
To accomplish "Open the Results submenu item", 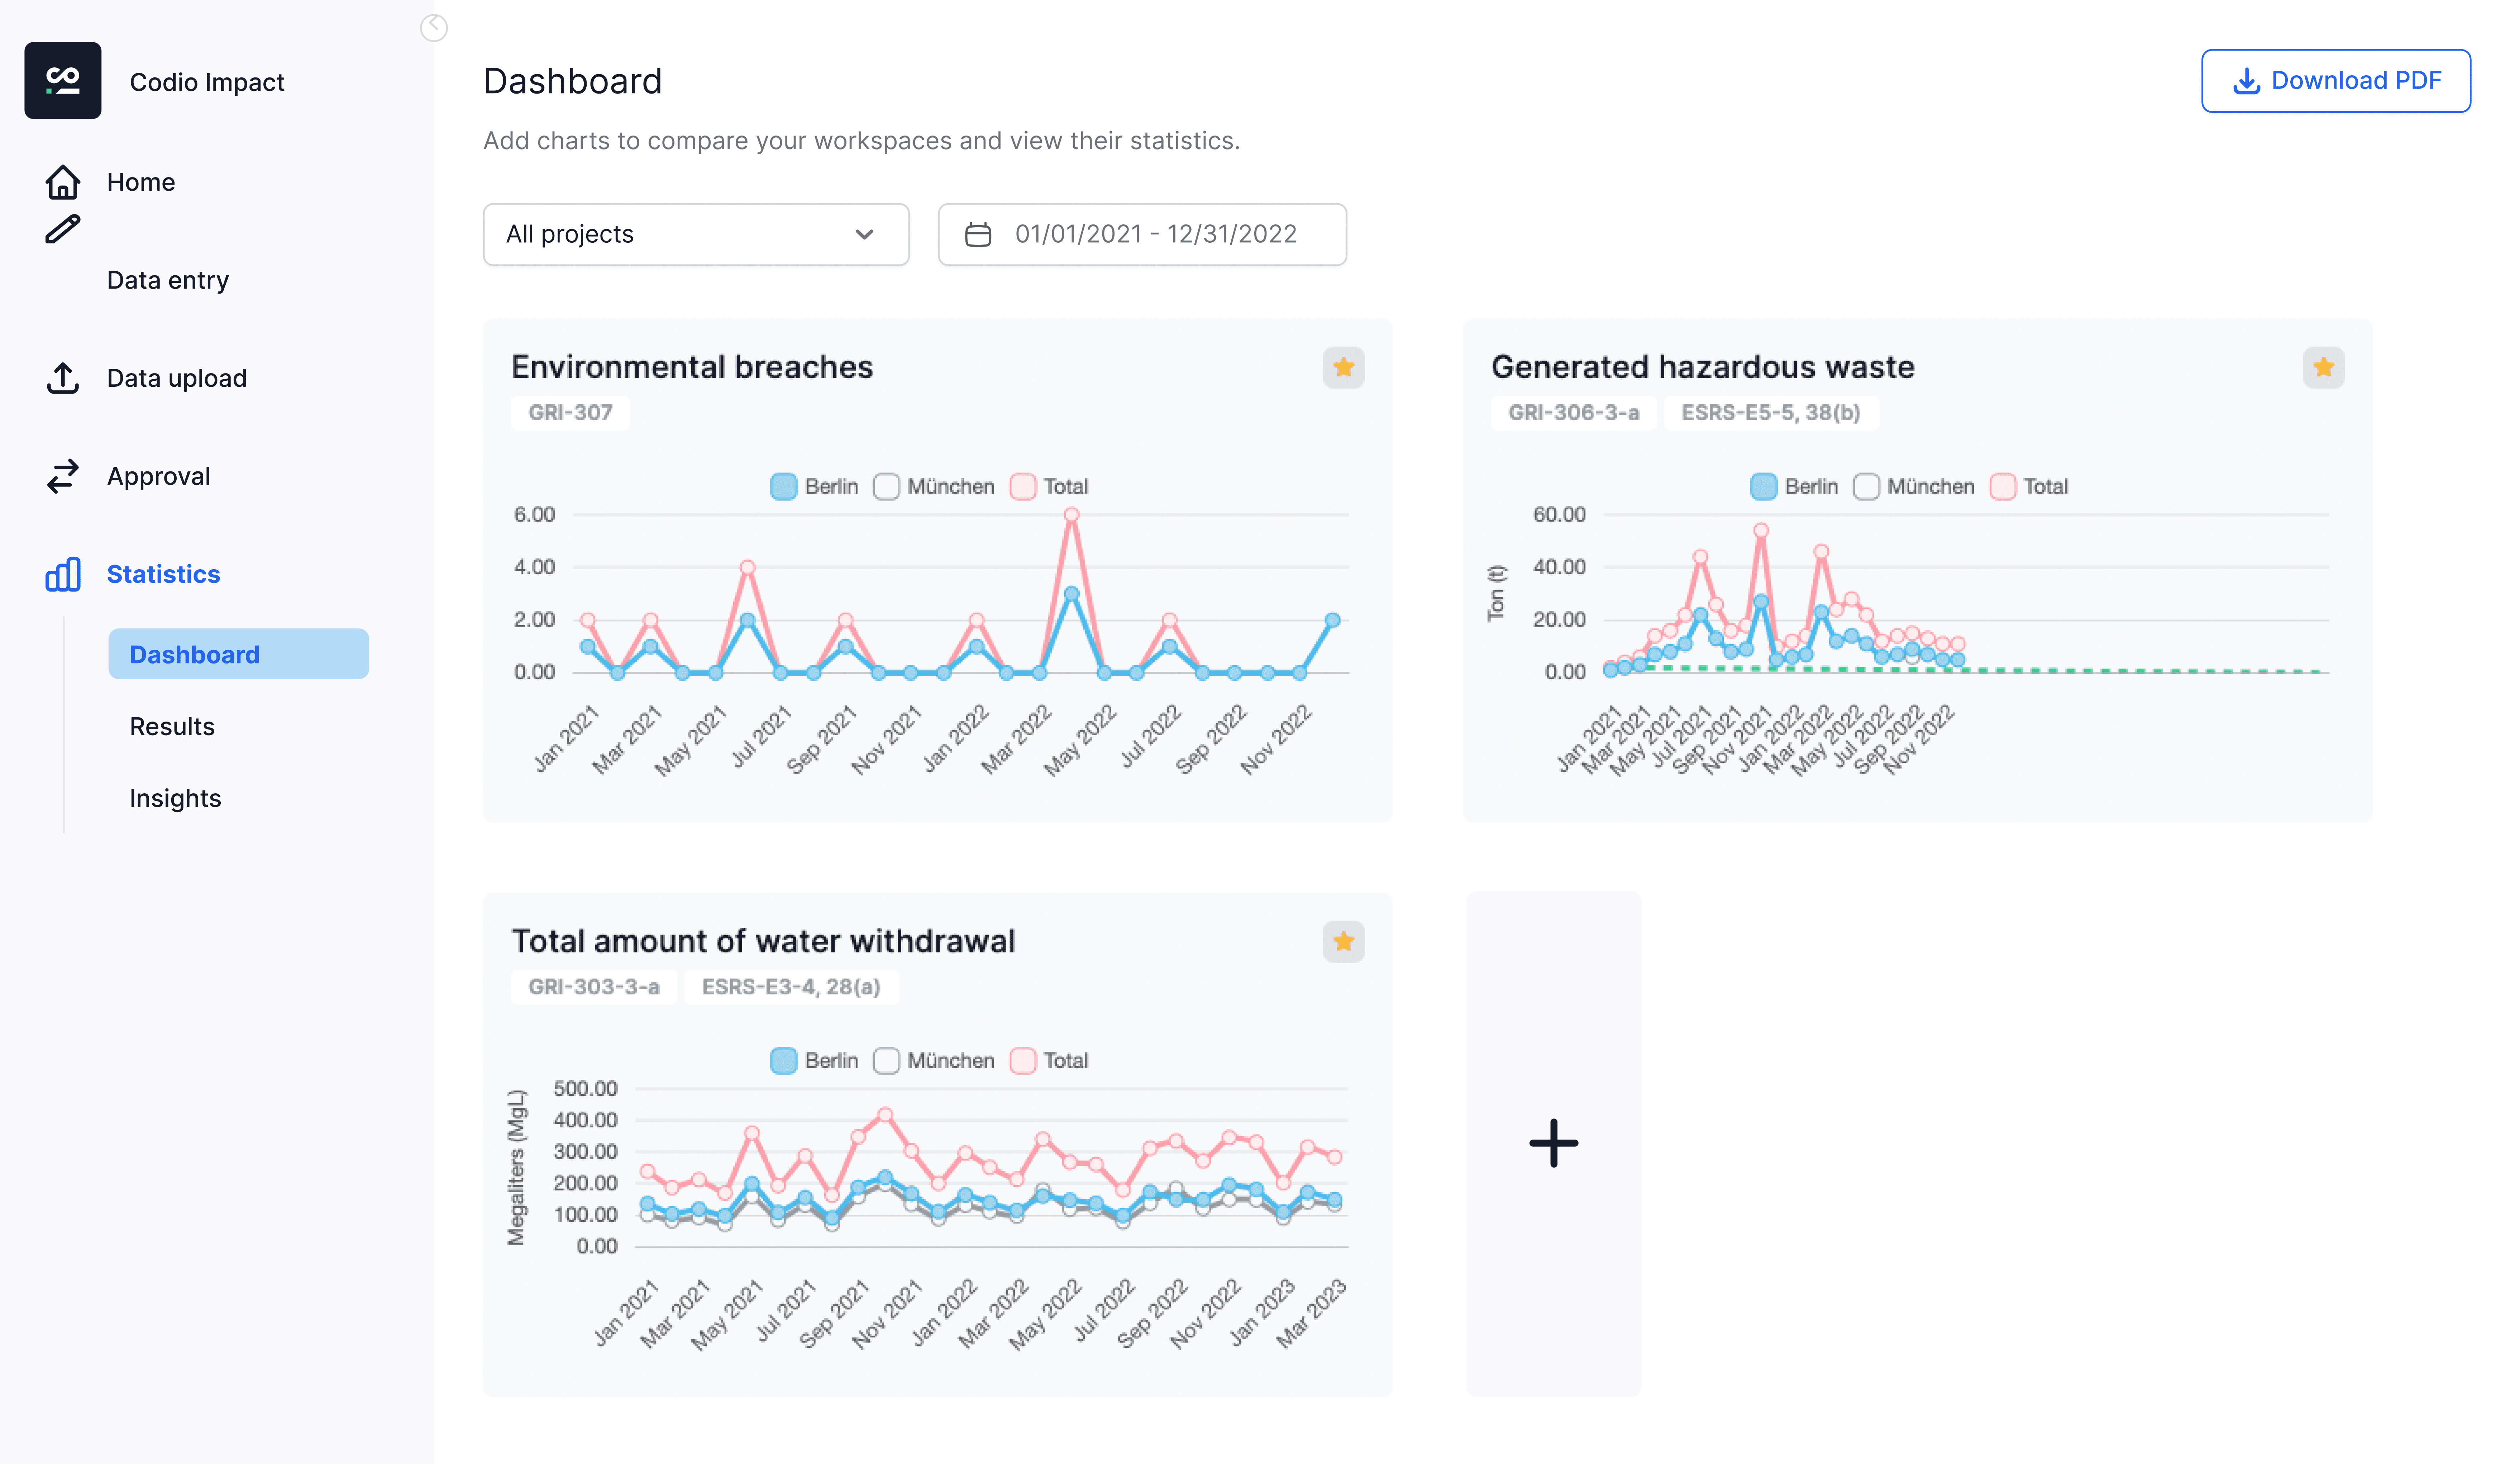I will (x=172, y=726).
